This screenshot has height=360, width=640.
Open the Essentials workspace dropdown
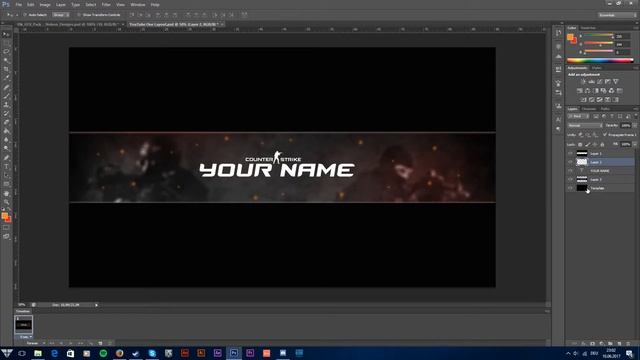pos(617,15)
